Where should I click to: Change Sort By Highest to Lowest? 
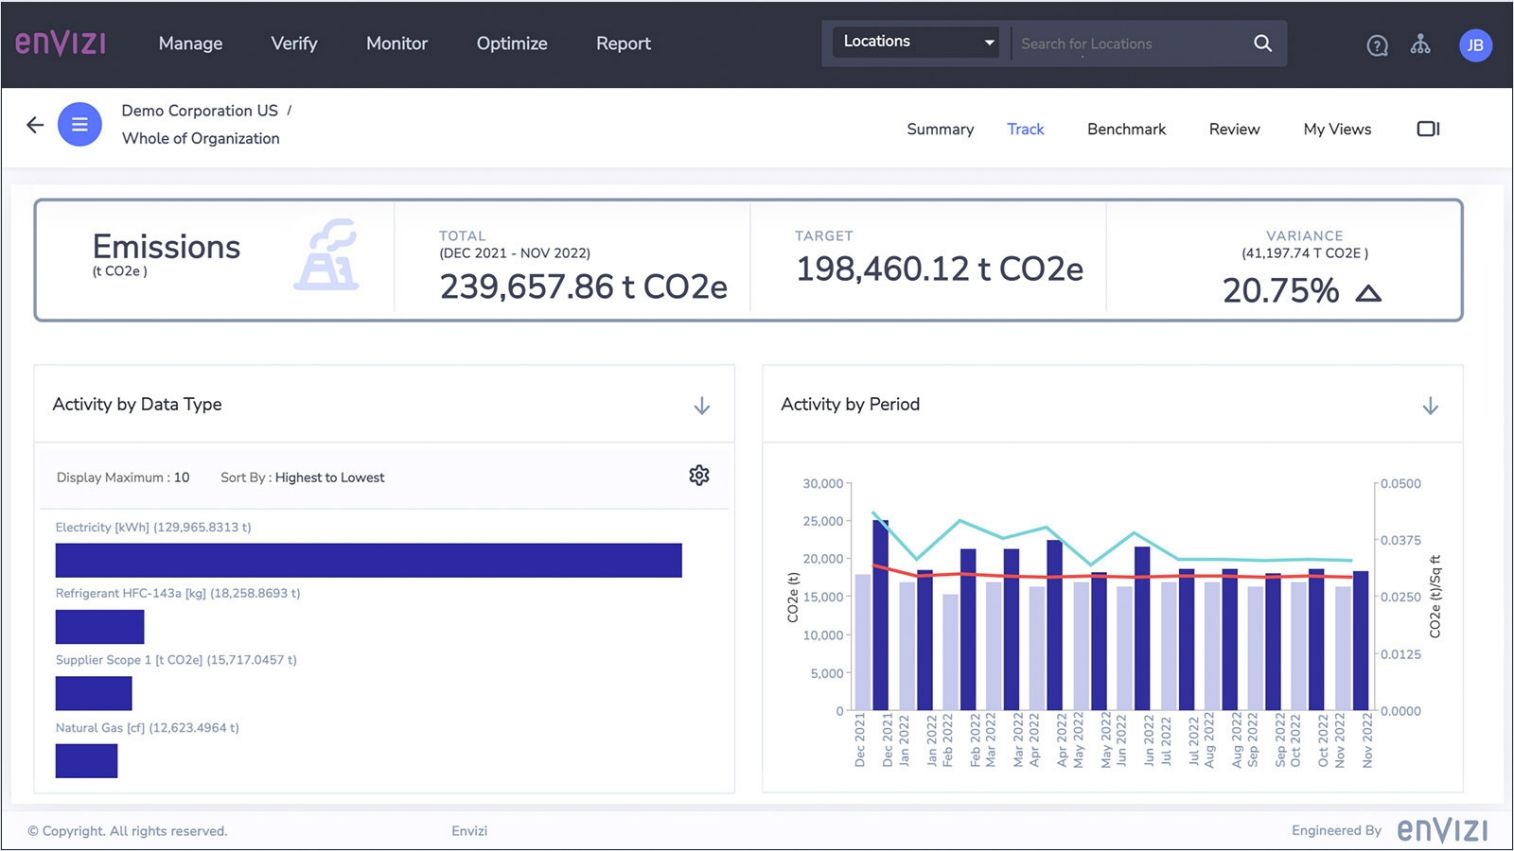pos(302,477)
